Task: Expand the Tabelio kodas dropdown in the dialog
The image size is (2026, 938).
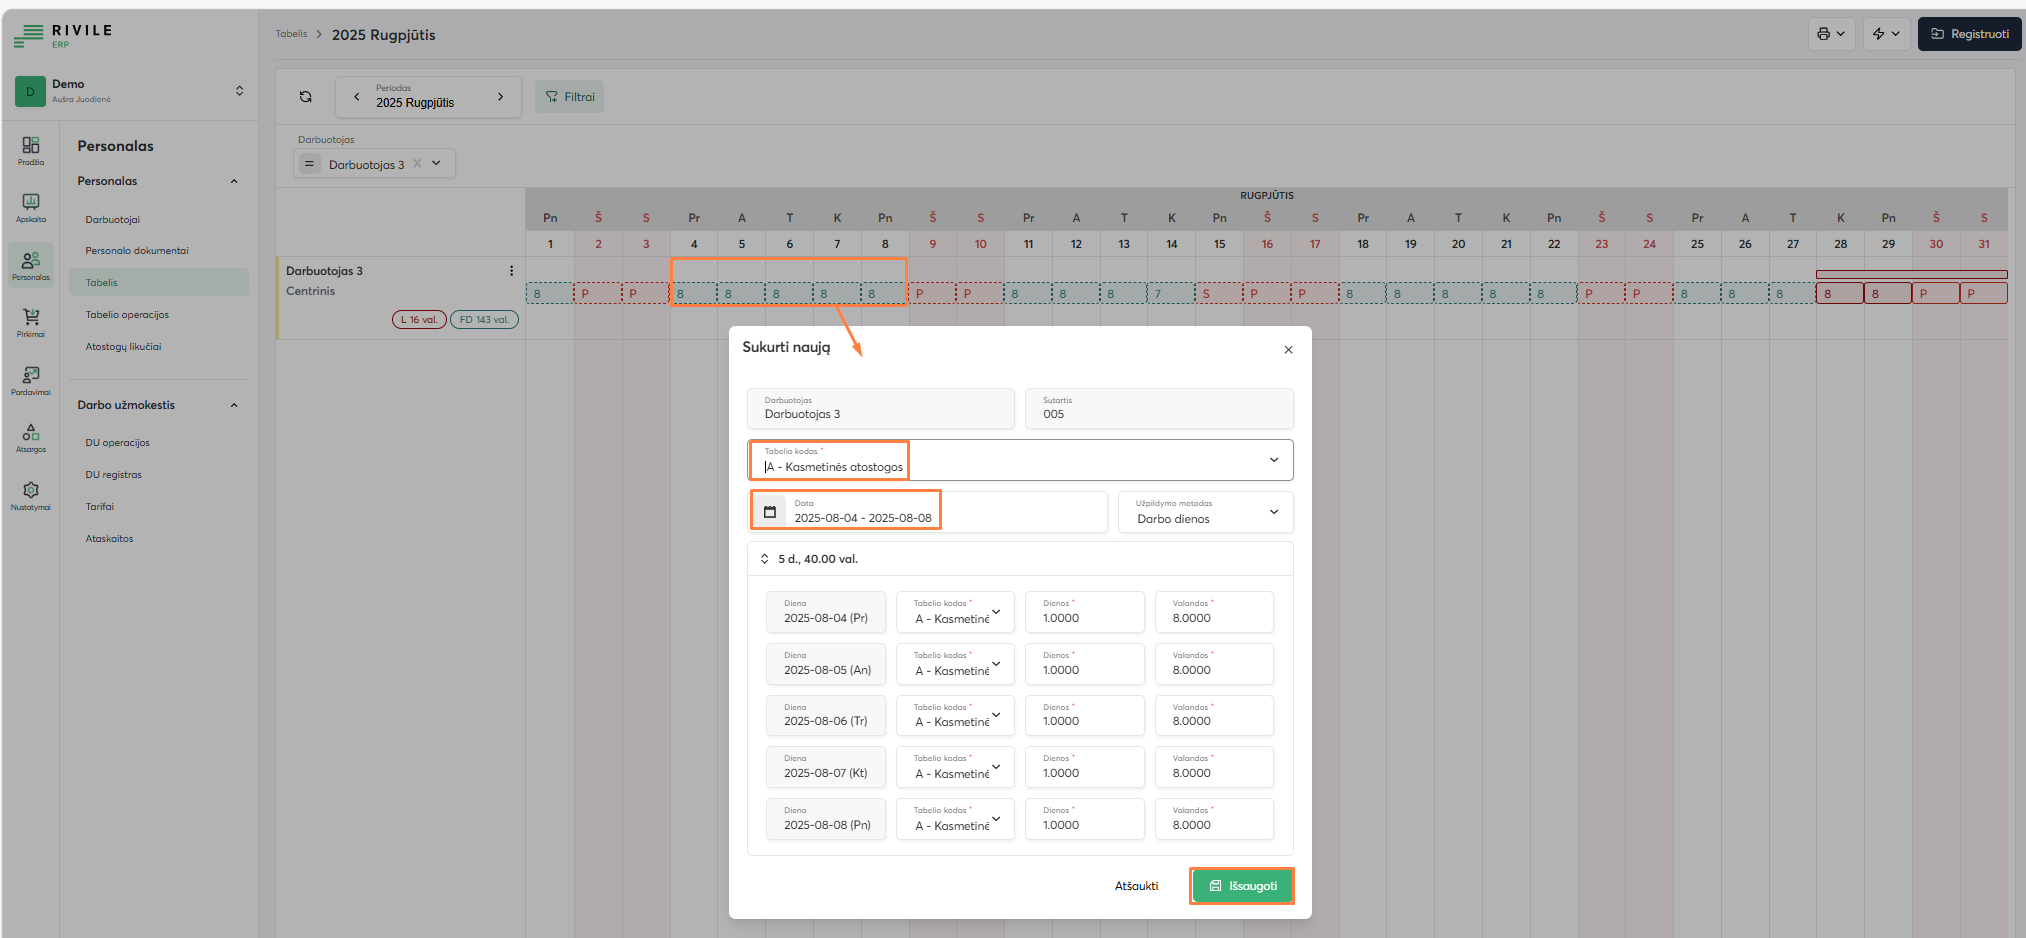Action: click(1274, 459)
